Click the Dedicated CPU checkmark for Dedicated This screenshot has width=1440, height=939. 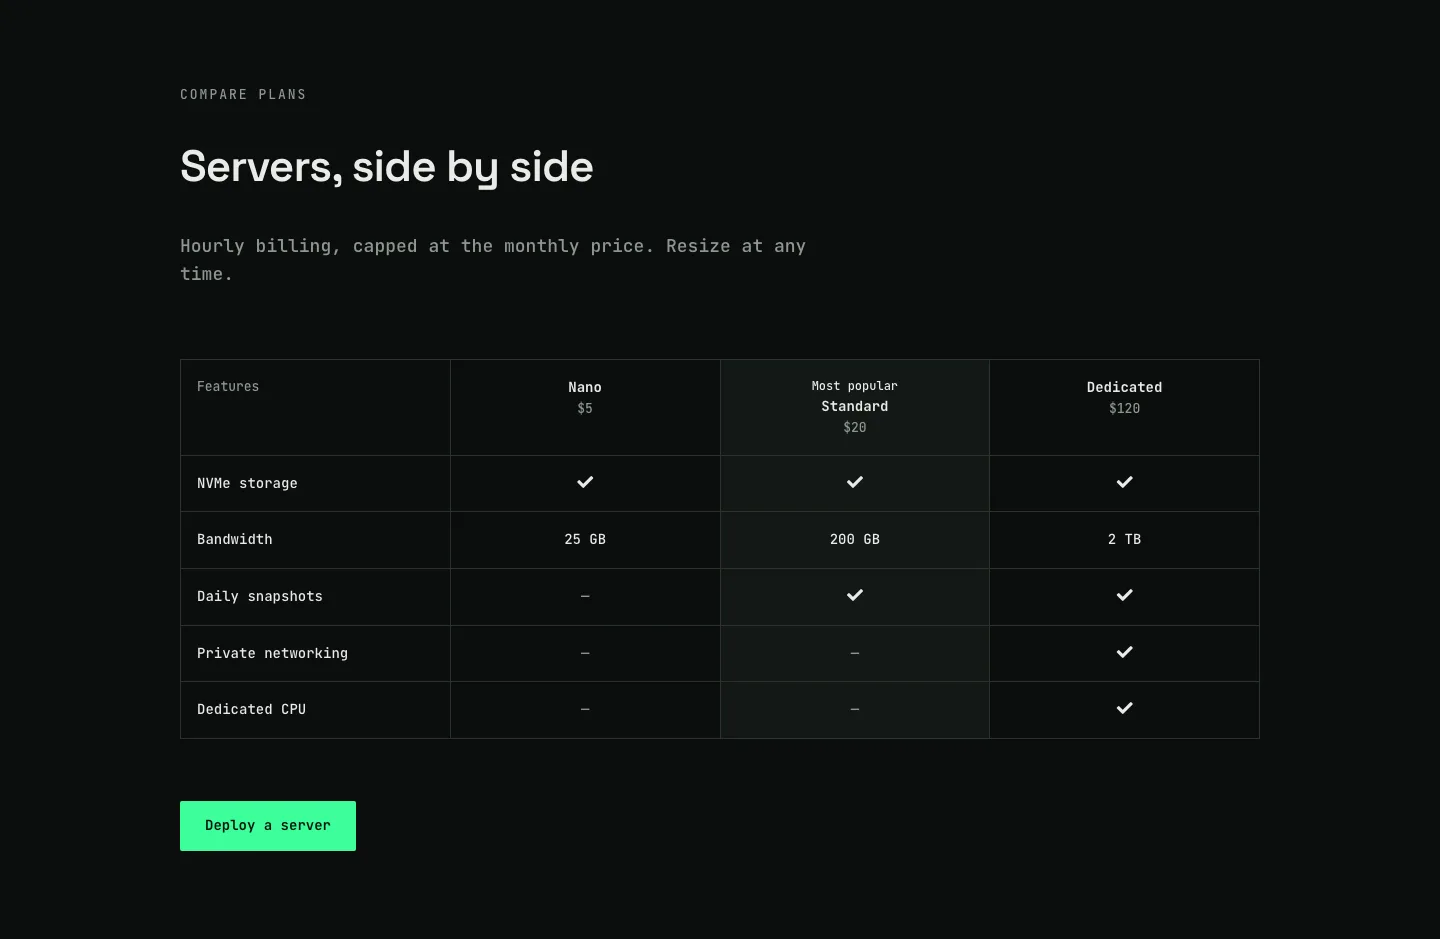coord(1125,708)
